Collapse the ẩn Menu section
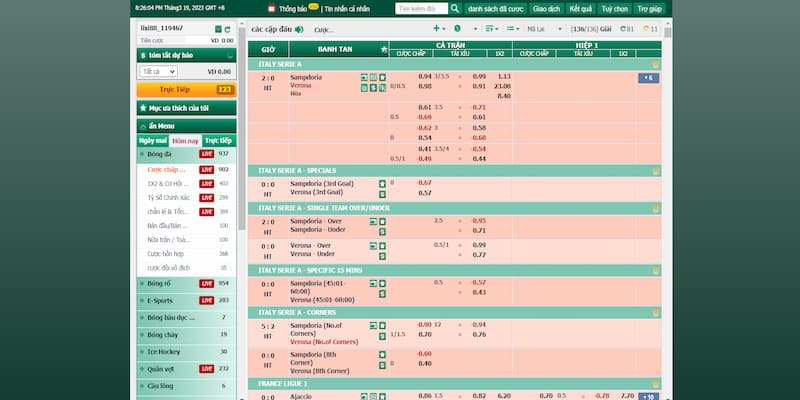Screen dimensions: 800x400 [143, 126]
